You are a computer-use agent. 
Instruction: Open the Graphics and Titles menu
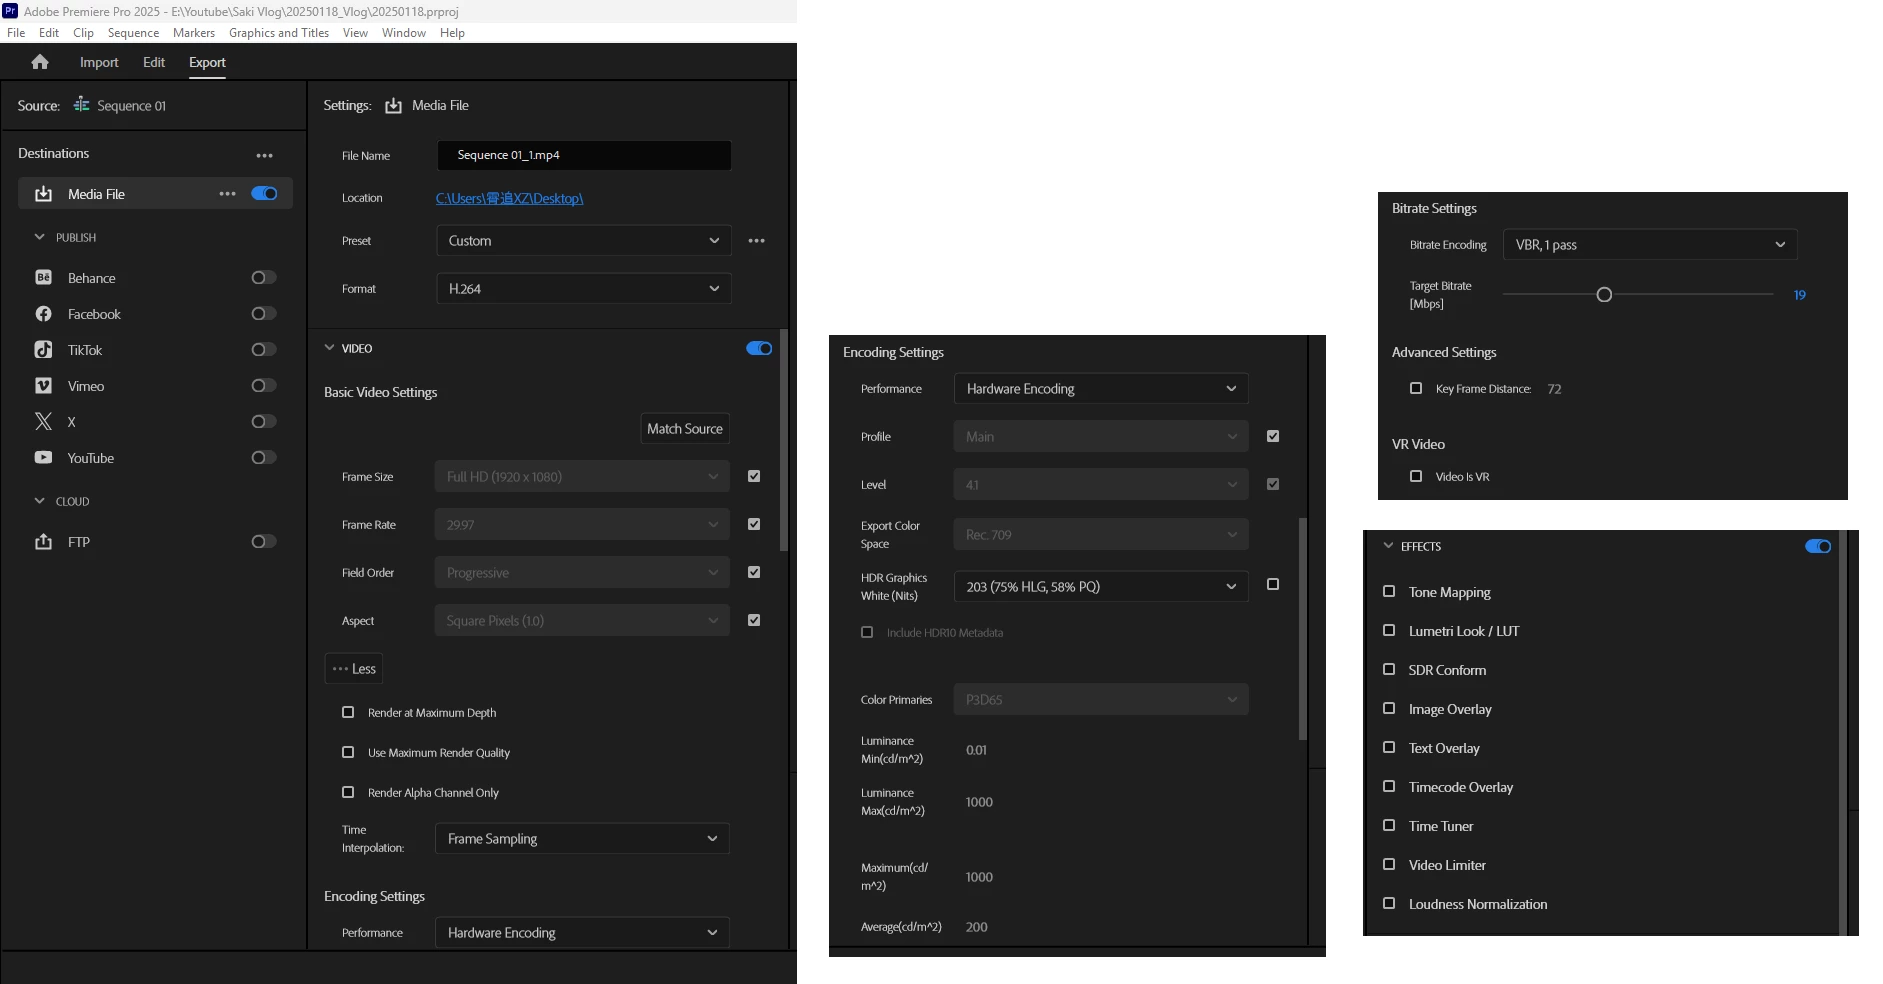(279, 33)
